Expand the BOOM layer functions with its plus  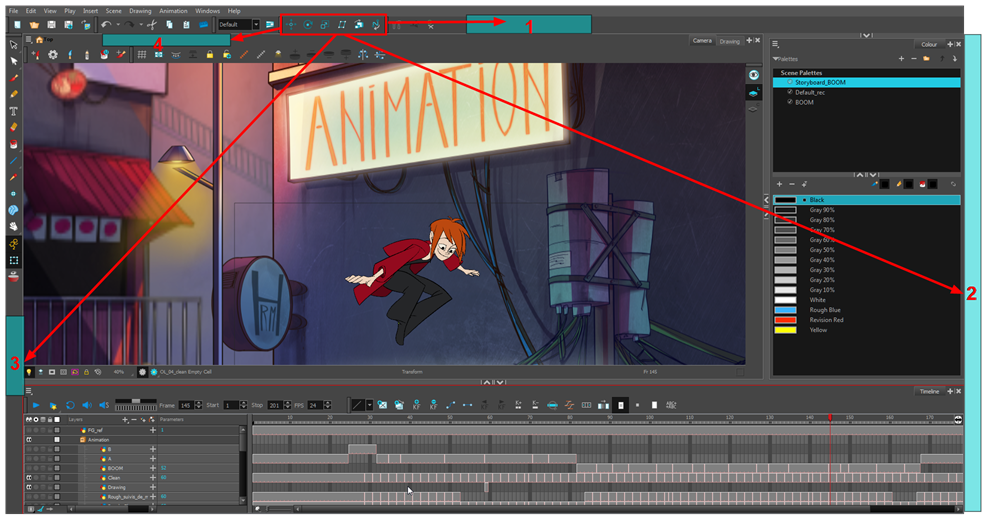152,468
